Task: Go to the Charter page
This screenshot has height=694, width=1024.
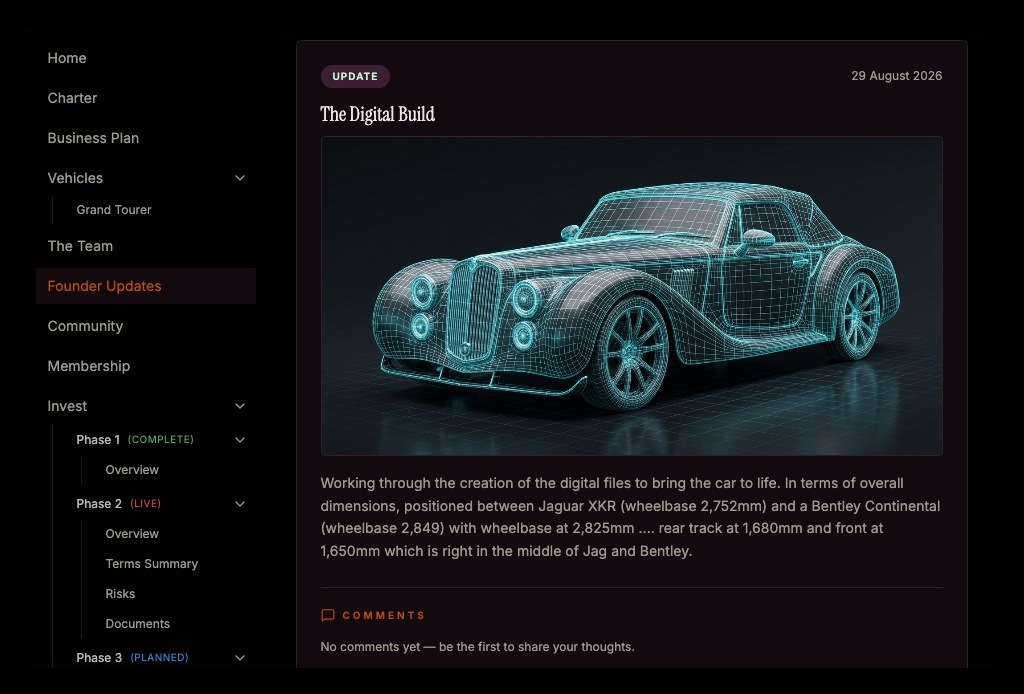Action: click(x=72, y=98)
